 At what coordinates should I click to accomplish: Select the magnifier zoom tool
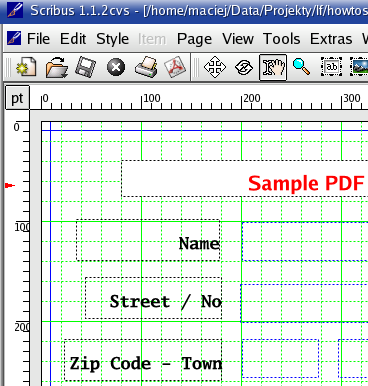(301, 66)
